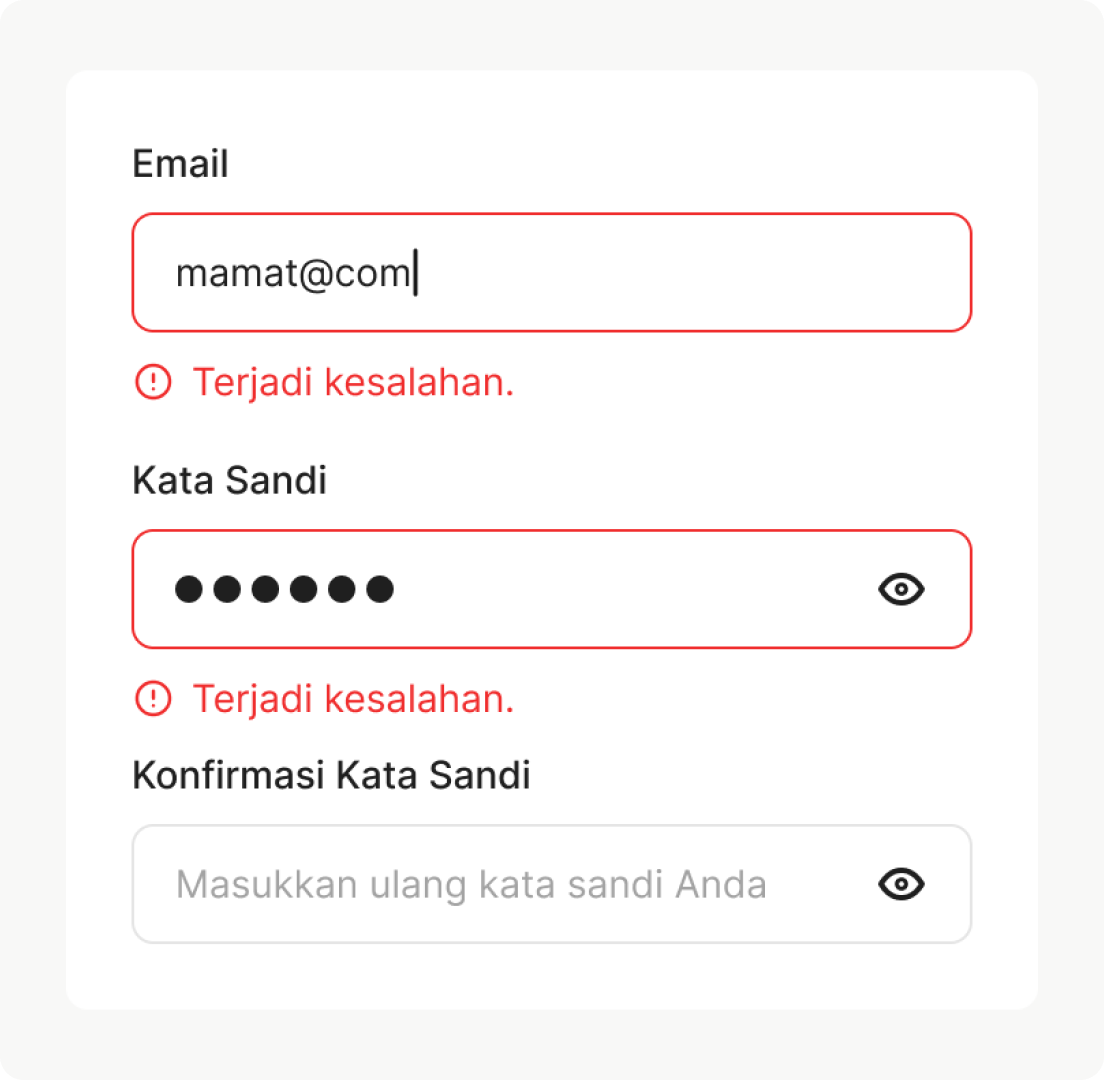
Task: Reveal the Kata Sandi password with eye icon
Action: tap(901, 590)
